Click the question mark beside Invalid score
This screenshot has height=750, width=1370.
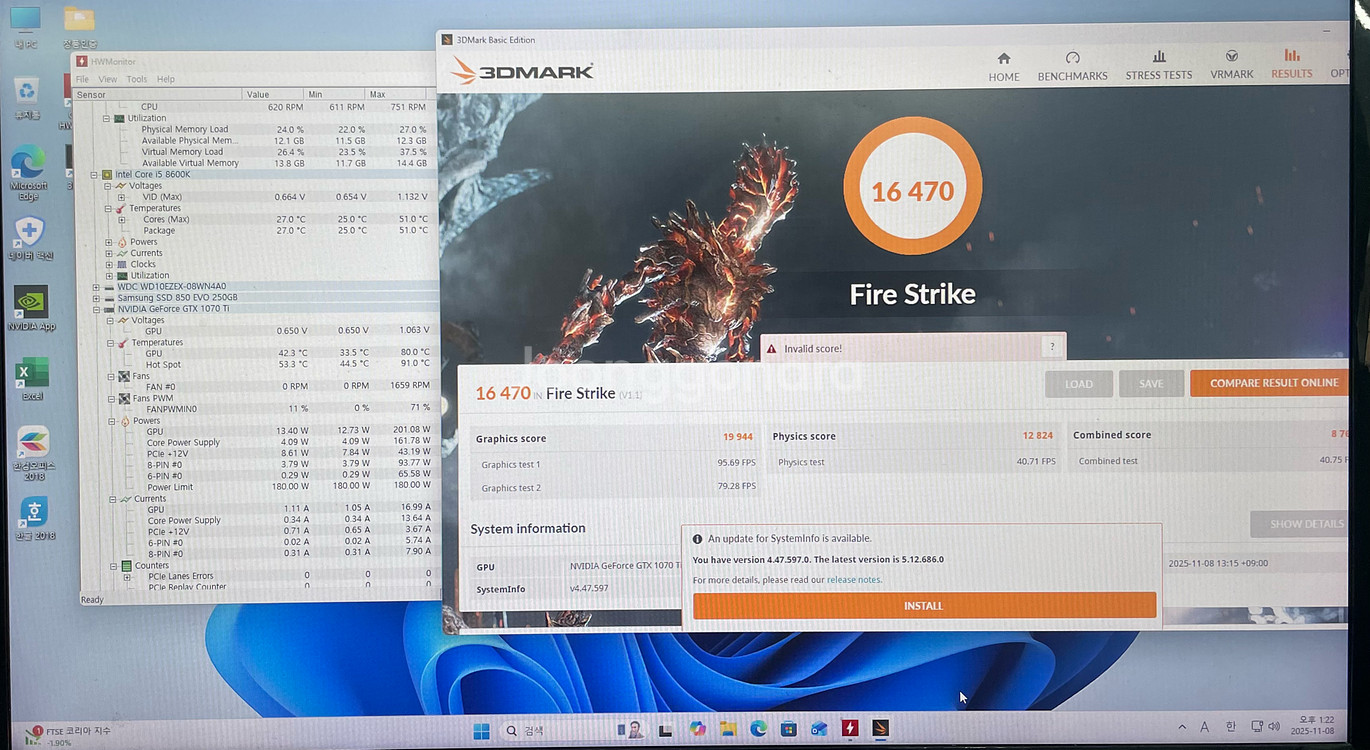[x=1051, y=346]
